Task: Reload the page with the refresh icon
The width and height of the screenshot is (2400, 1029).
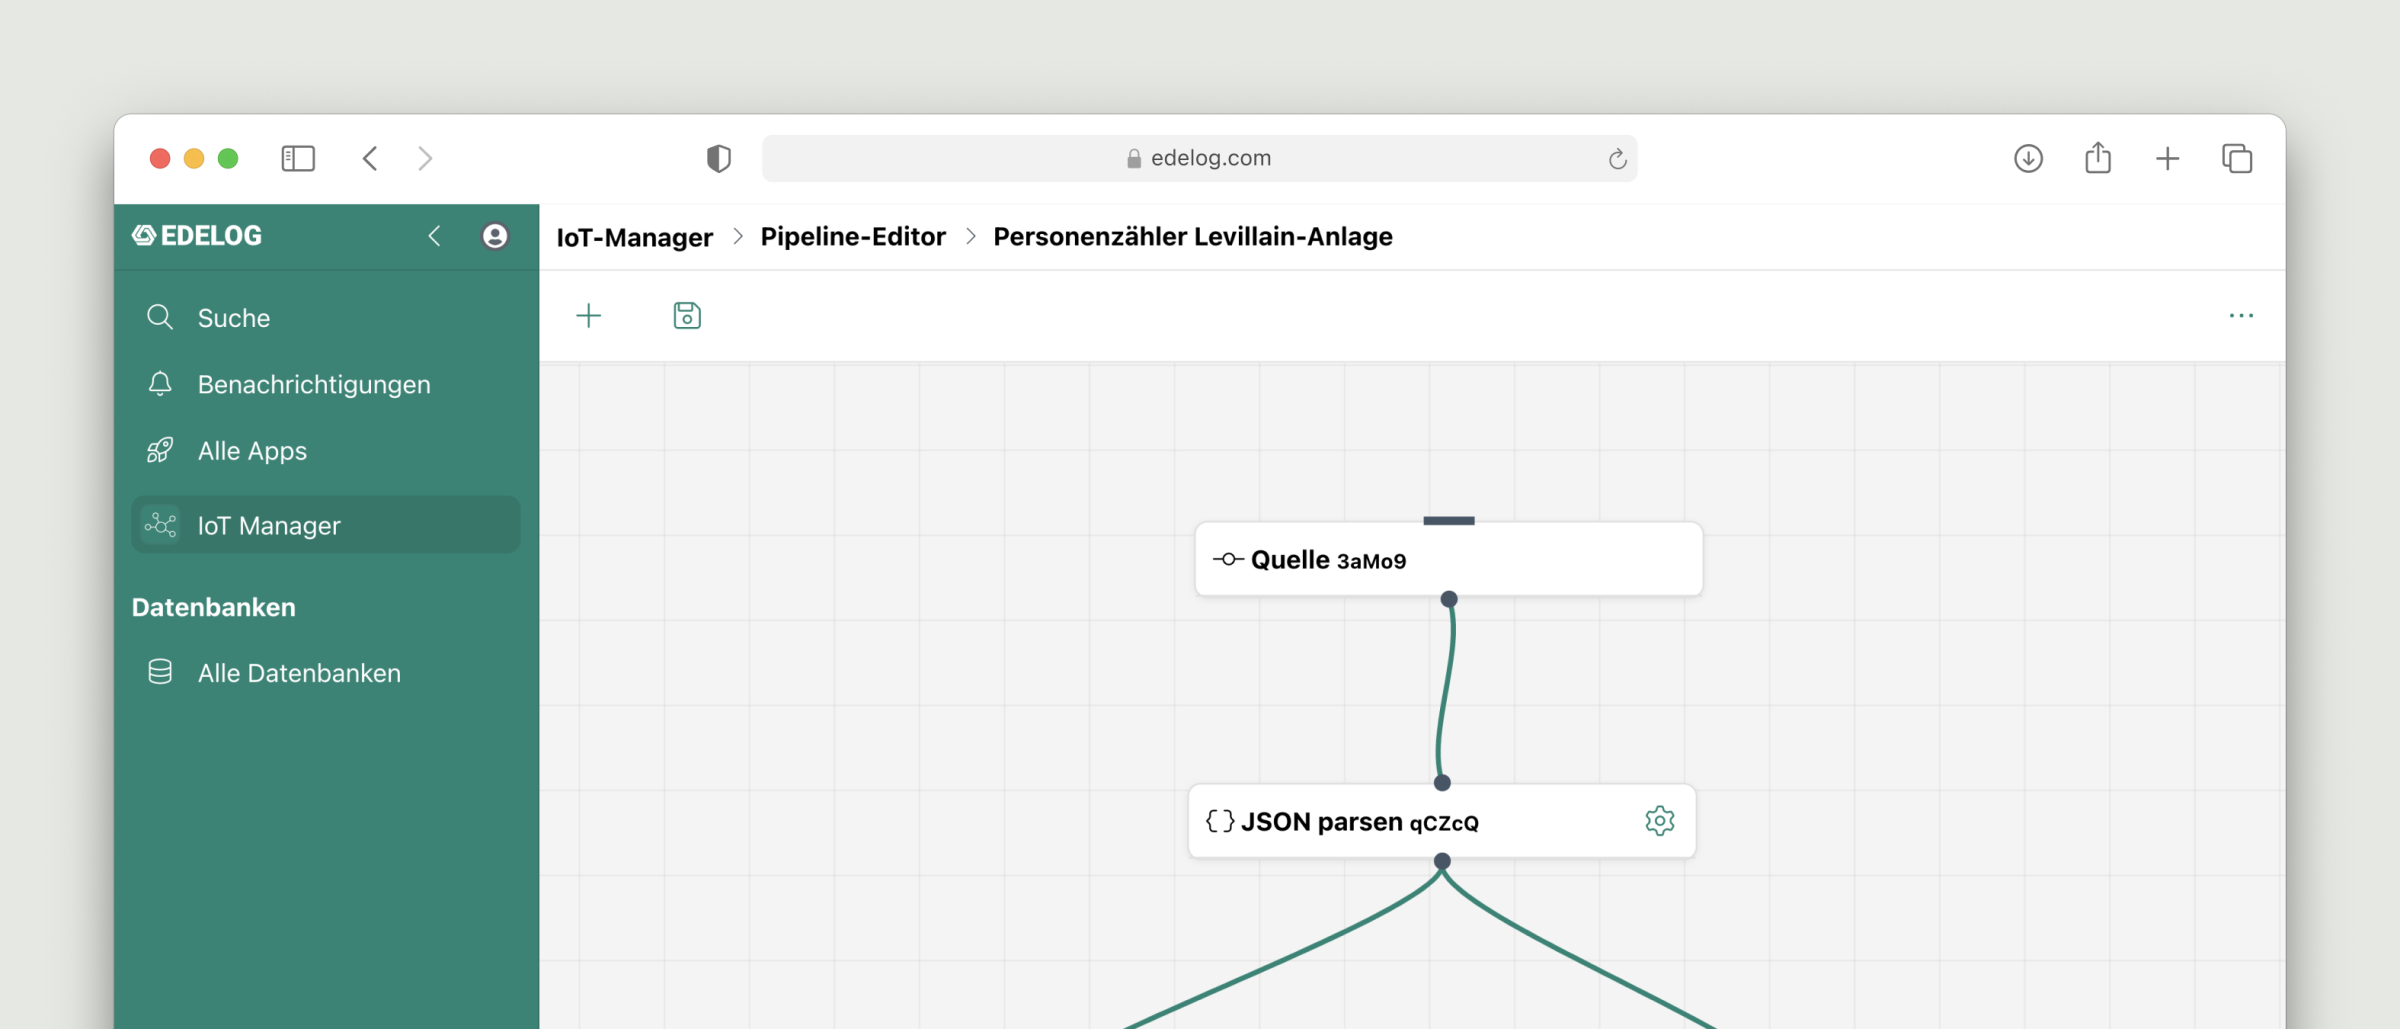Action: click(x=1617, y=159)
